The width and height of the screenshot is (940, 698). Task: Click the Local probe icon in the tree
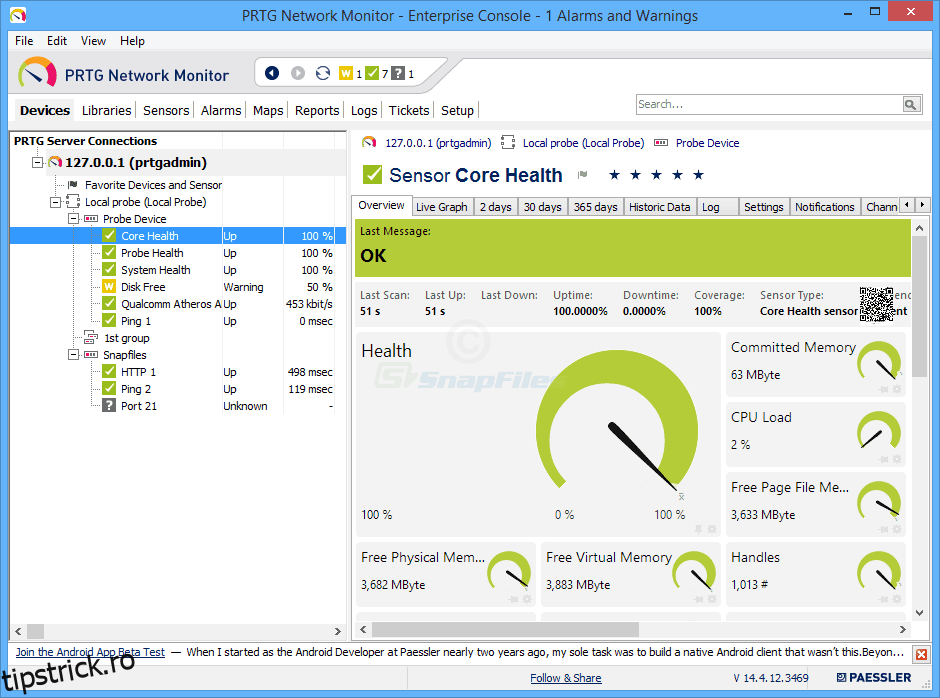(x=73, y=201)
